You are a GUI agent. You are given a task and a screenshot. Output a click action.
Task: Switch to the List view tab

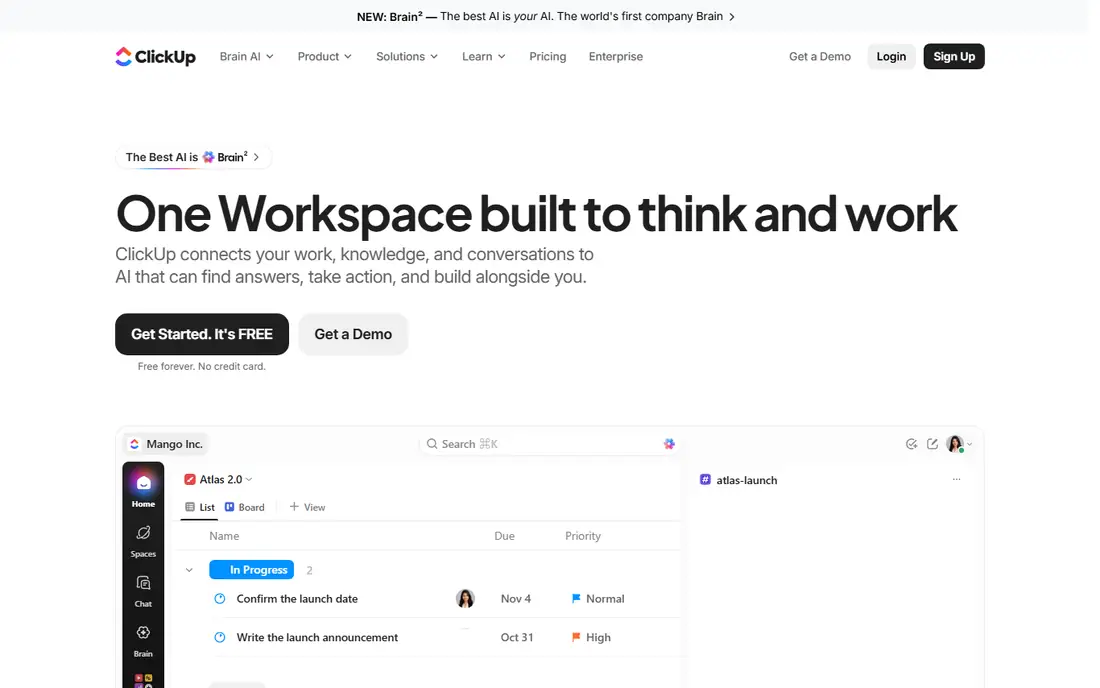pos(200,507)
